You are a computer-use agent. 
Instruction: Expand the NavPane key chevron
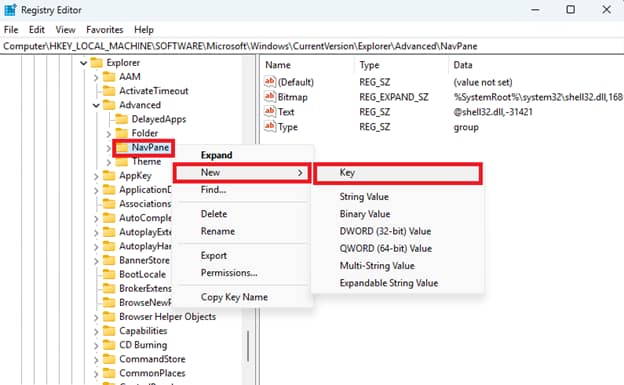109,148
